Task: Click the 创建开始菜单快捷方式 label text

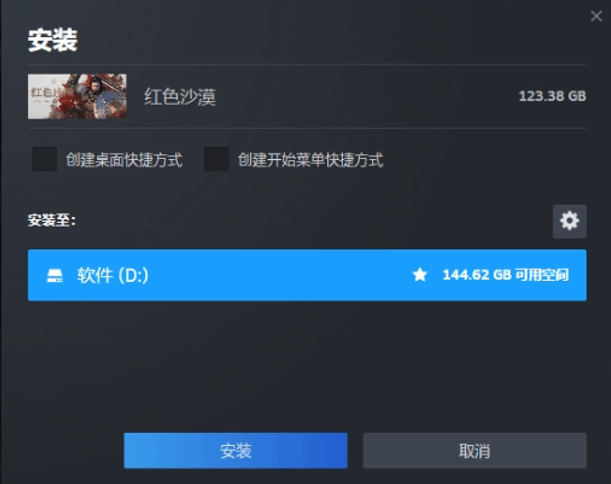Action: (311, 160)
